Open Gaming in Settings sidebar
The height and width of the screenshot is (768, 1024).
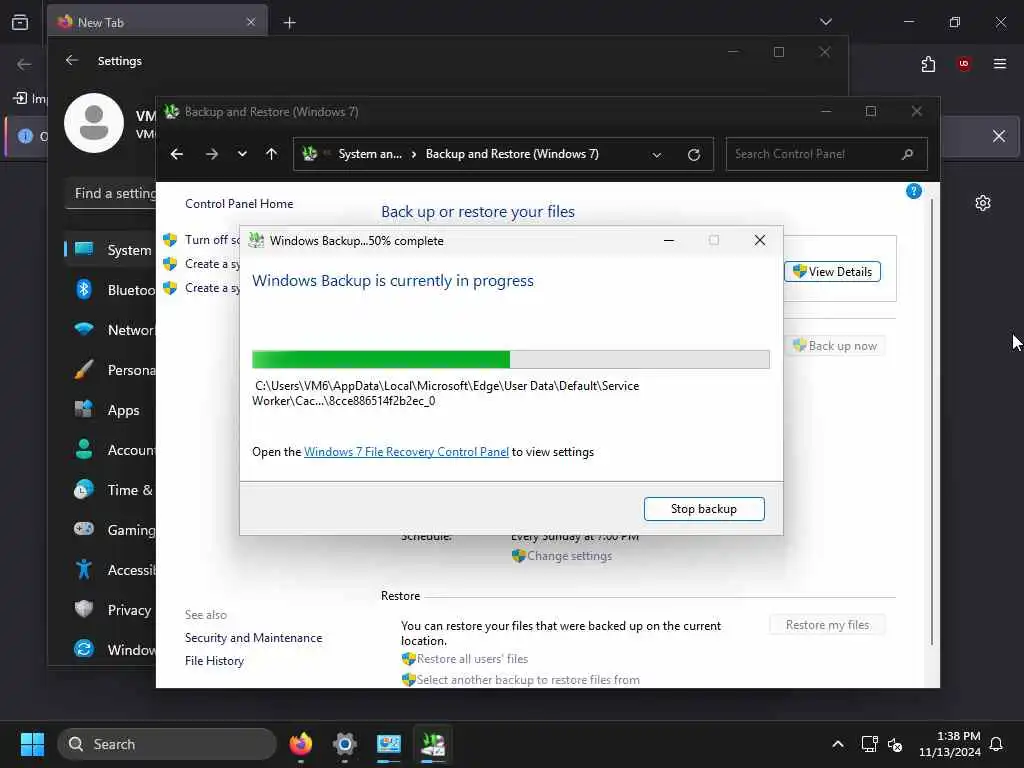coord(111,530)
